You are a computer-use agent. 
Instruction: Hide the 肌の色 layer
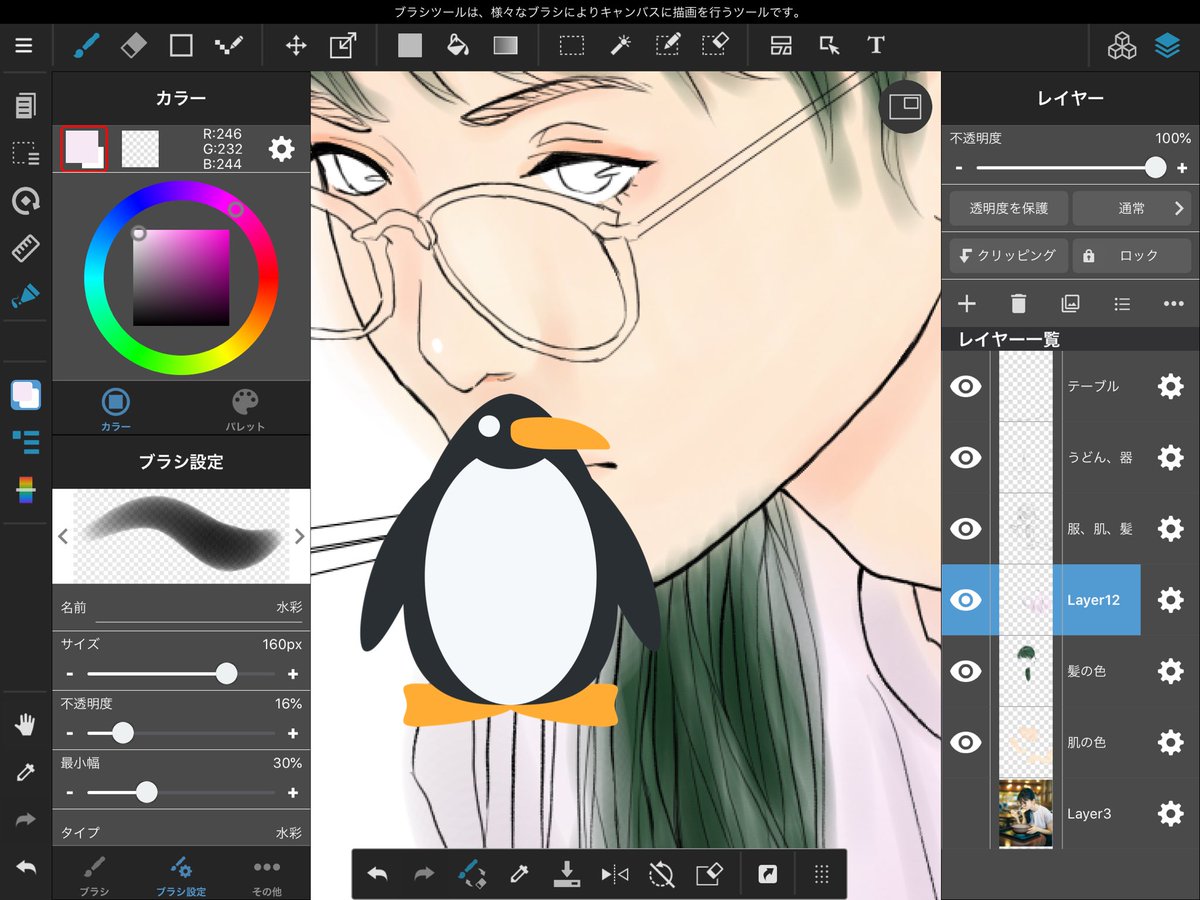click(965, 742)
